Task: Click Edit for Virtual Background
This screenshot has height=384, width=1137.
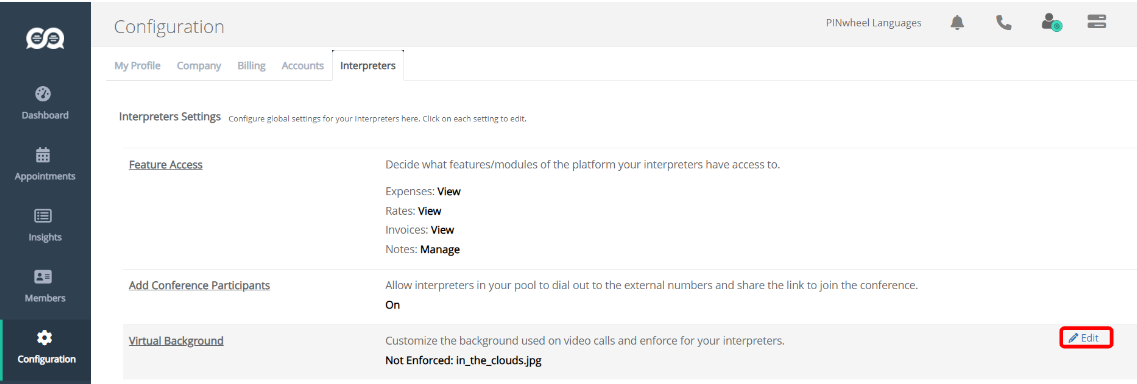Action: point(1085,338)
